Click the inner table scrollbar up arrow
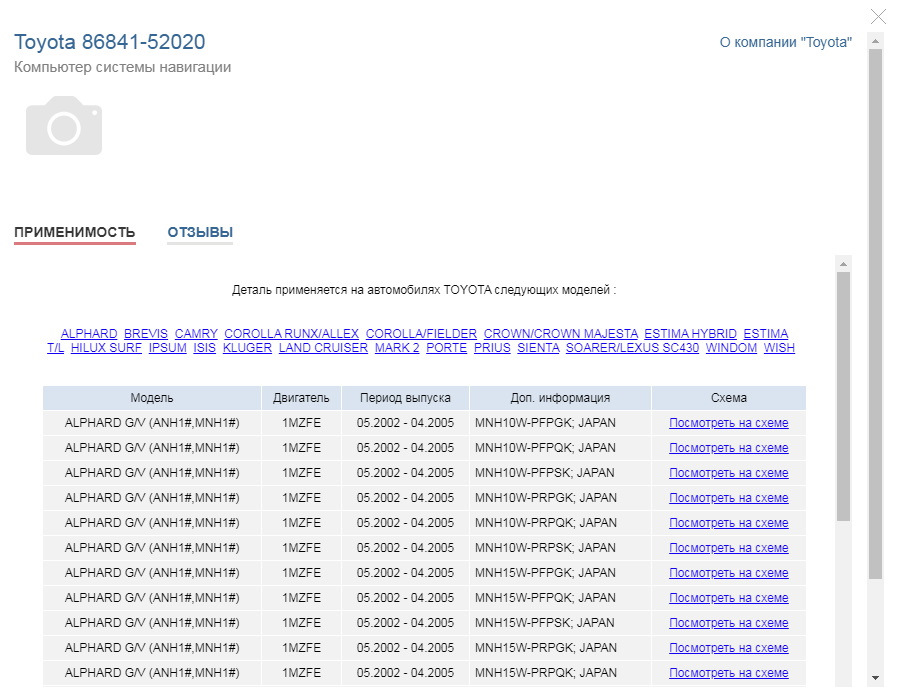The width and height of the screenshot is (897, 696). point(843,264)
